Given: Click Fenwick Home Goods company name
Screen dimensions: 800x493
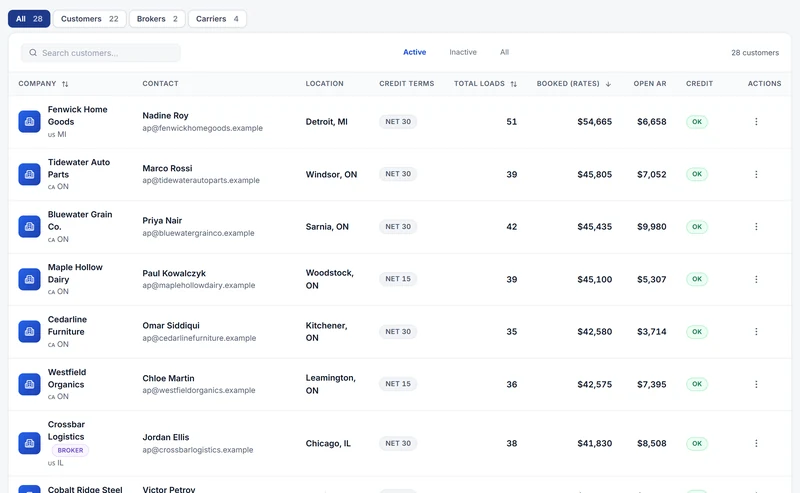Looking at the screenshot, I should (x=78, y=115).
